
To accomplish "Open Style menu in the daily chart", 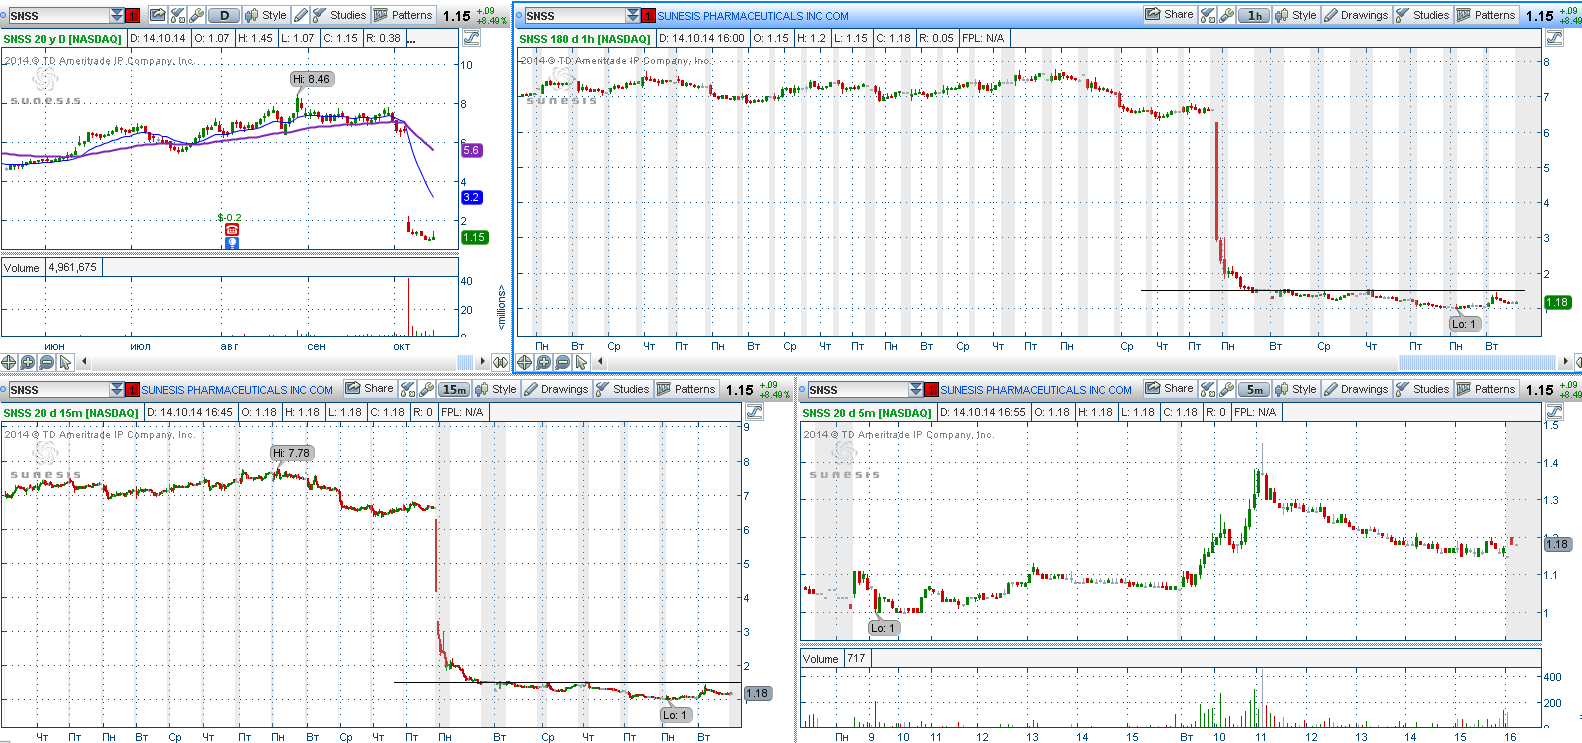I will point(266,15).
